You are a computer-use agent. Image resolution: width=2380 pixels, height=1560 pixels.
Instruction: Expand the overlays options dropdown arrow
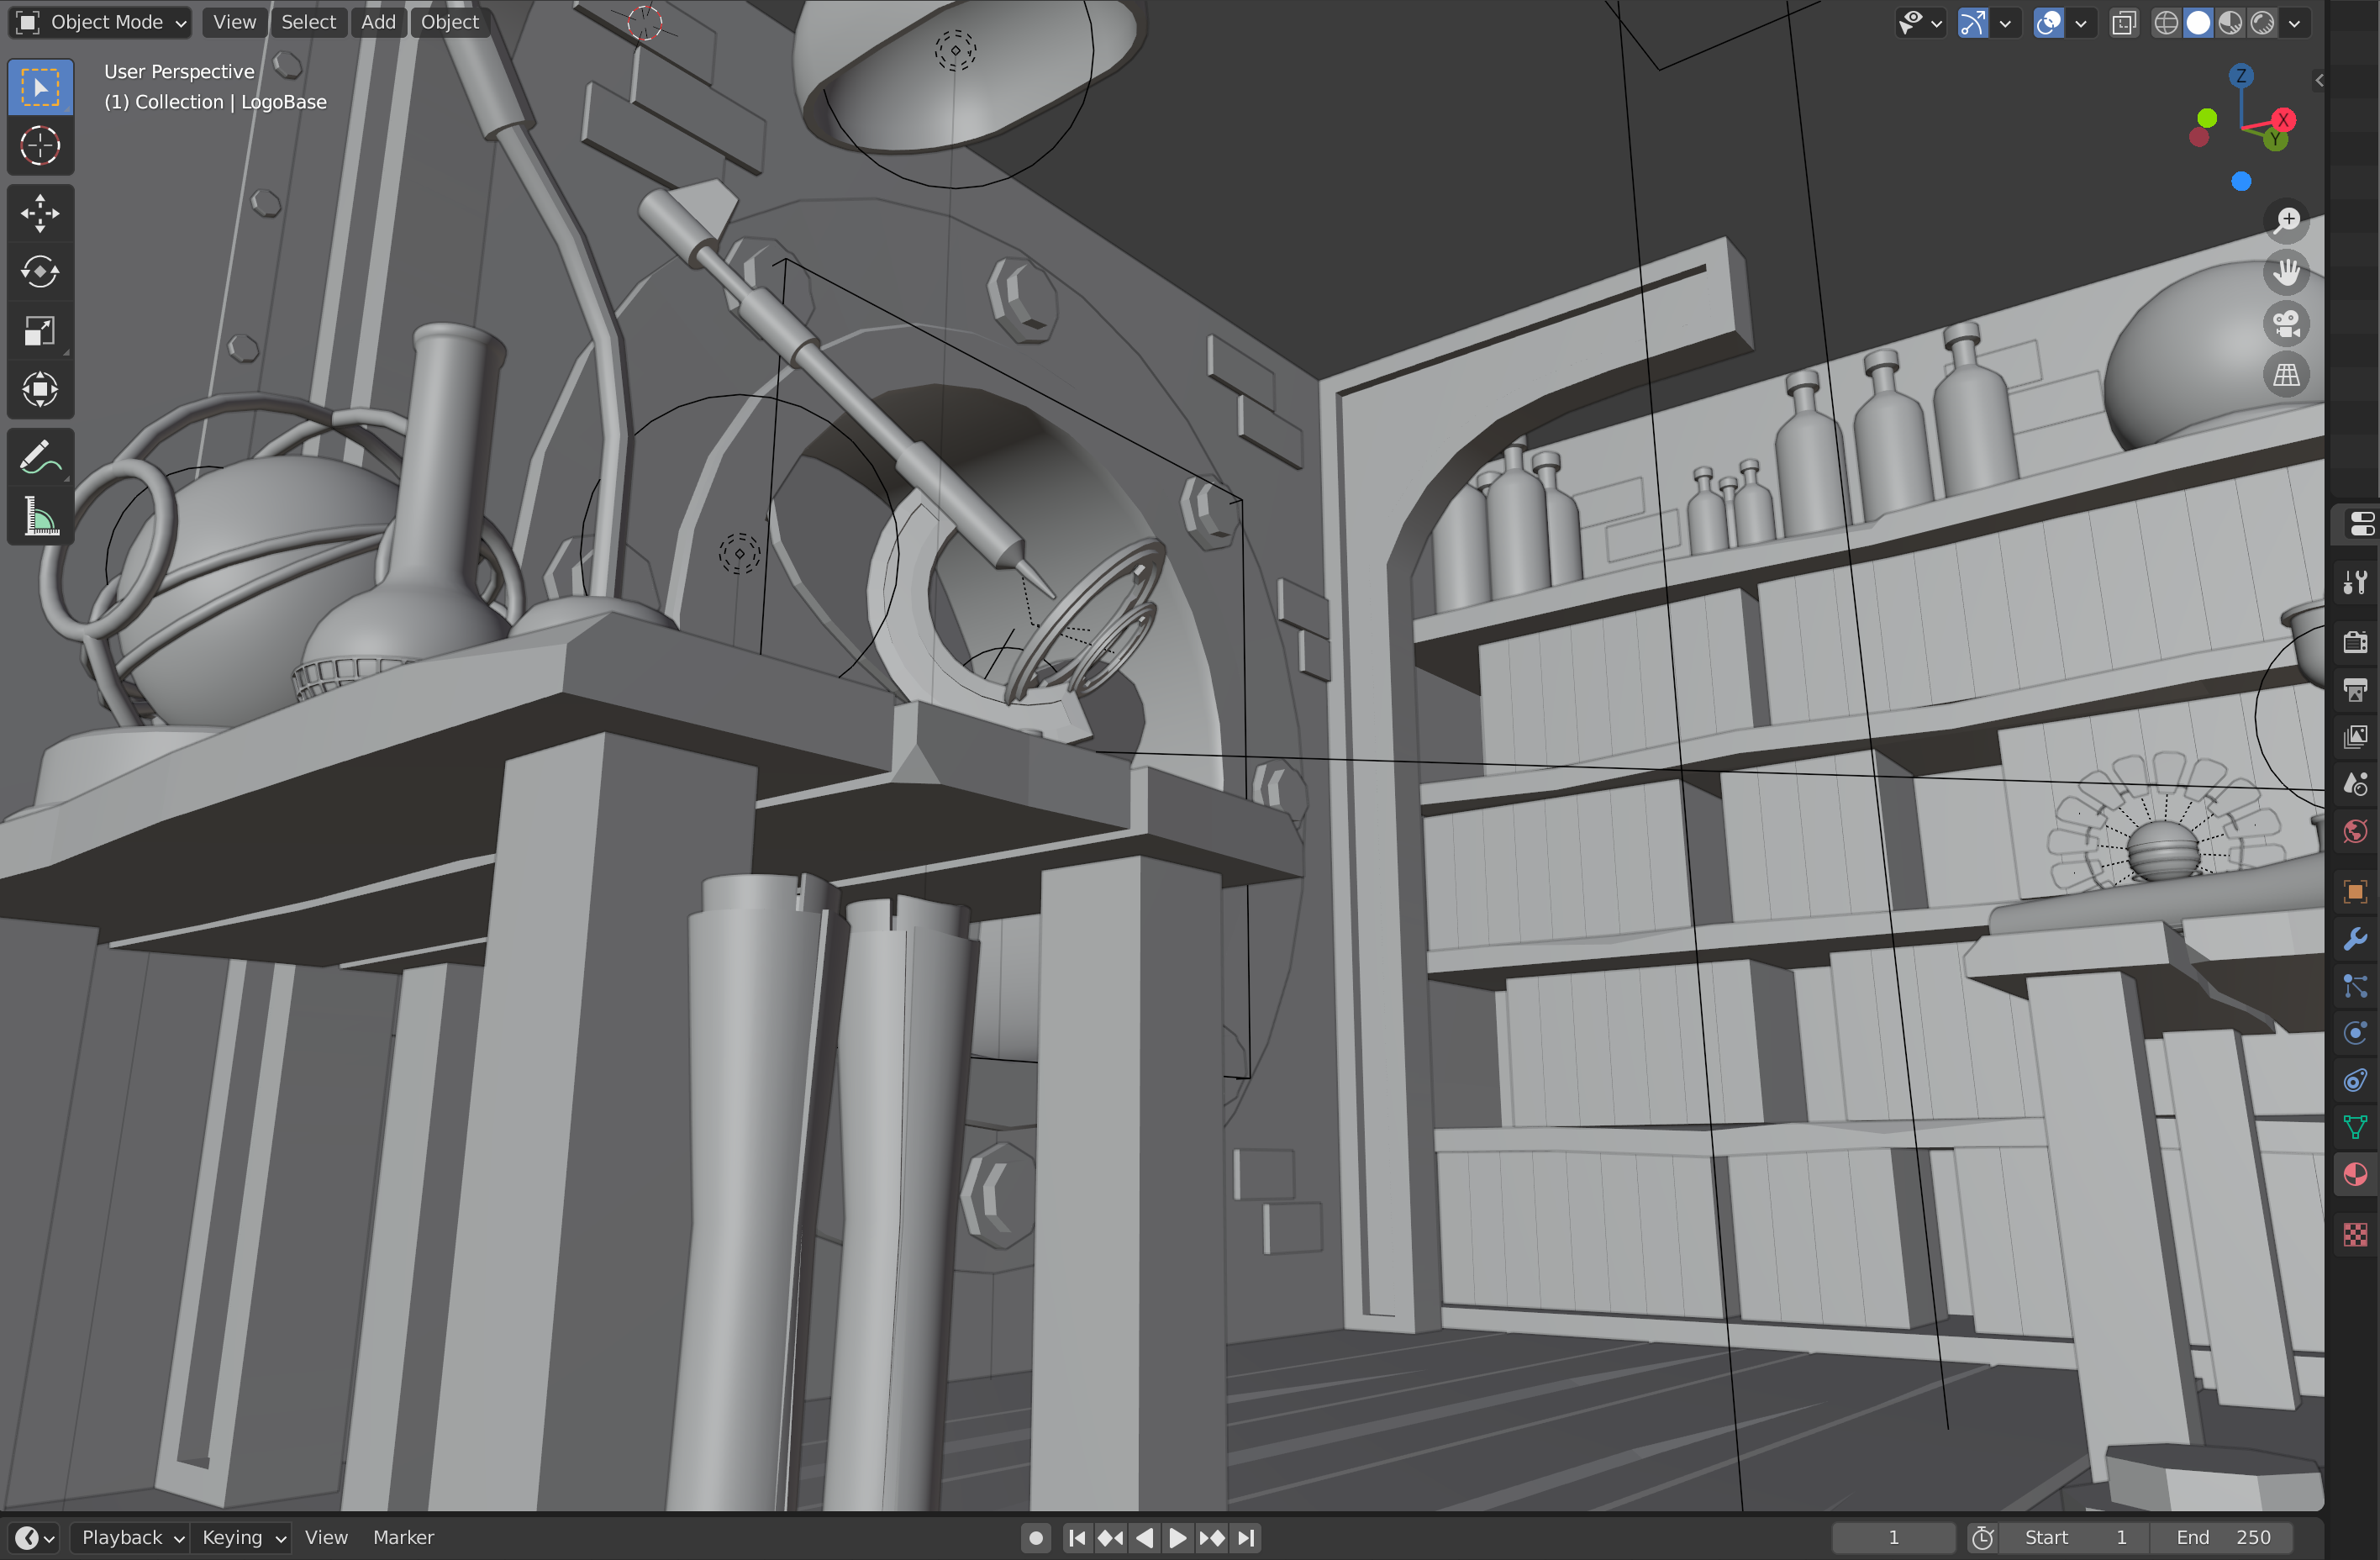(x=2081, y=23)
